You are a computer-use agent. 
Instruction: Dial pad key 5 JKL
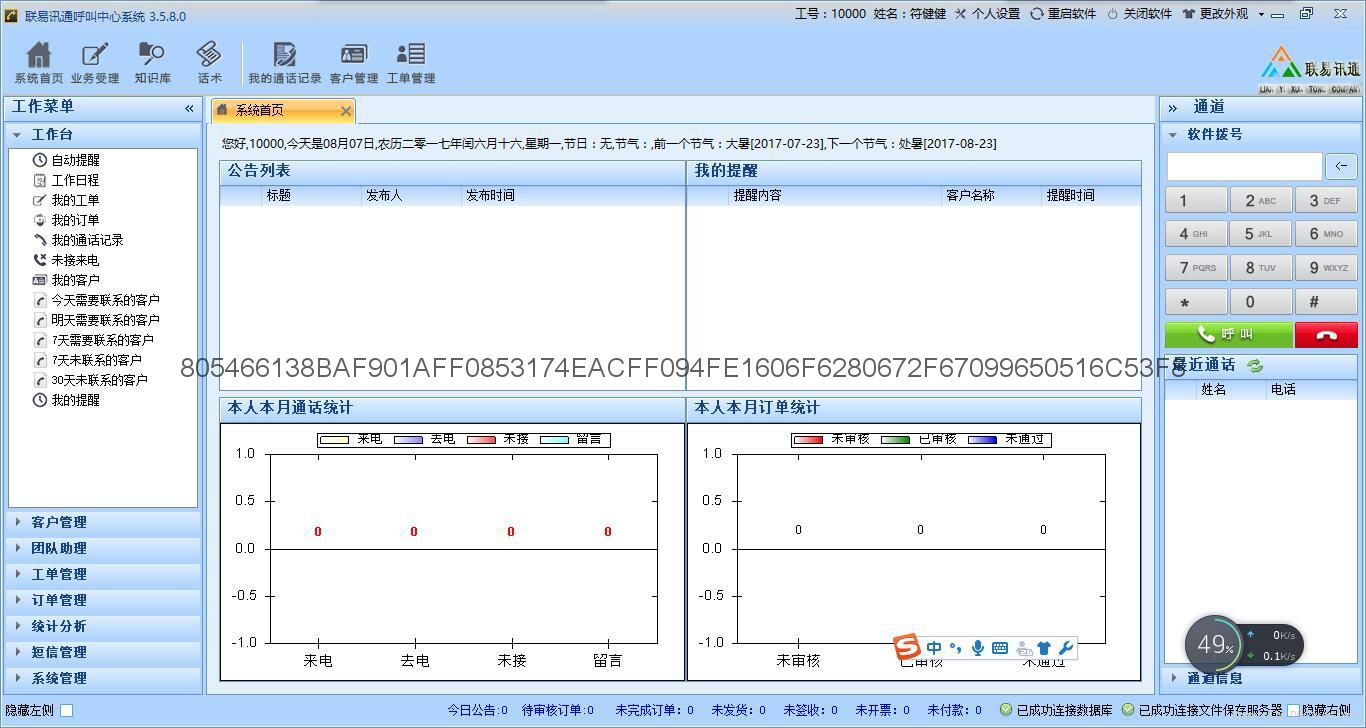point(1261,234)
